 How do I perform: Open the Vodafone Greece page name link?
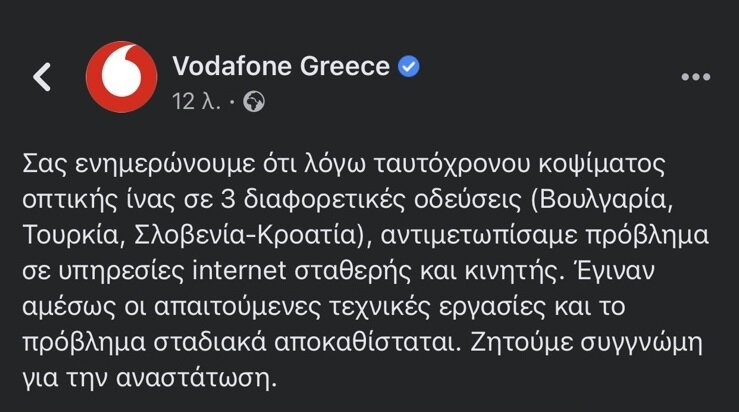pyautogui.click(x=281, y=66)
